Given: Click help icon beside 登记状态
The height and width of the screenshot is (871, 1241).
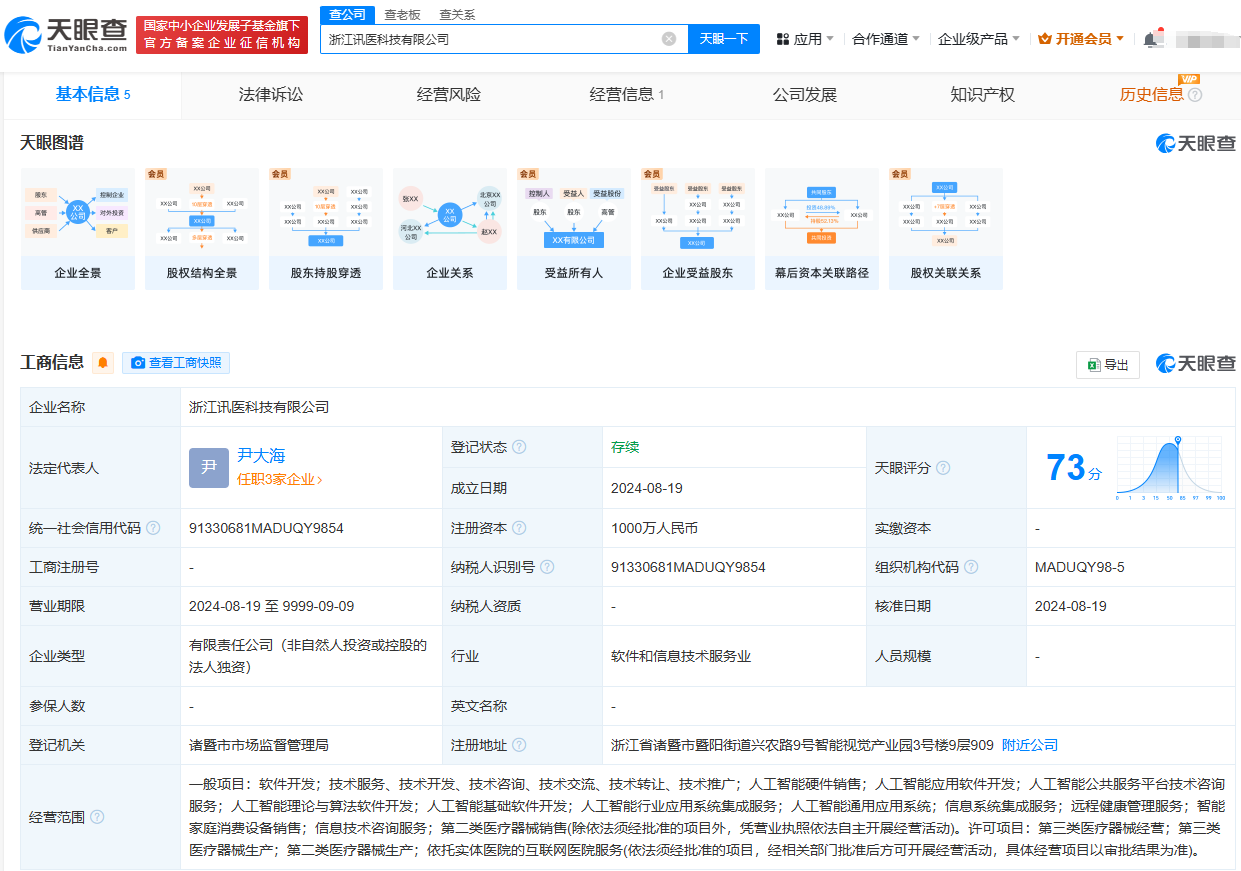Looking at the screenshot, I should click(x=519, y=447).
